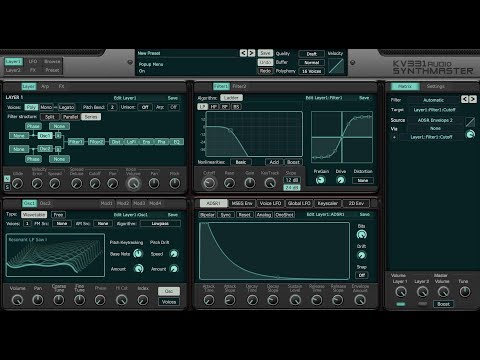Image resolution: width=480 pixels, height=360 pixels.
Task: Open Polyphony dropdown showing 16 Voices
Action: [x=311, y=71]
